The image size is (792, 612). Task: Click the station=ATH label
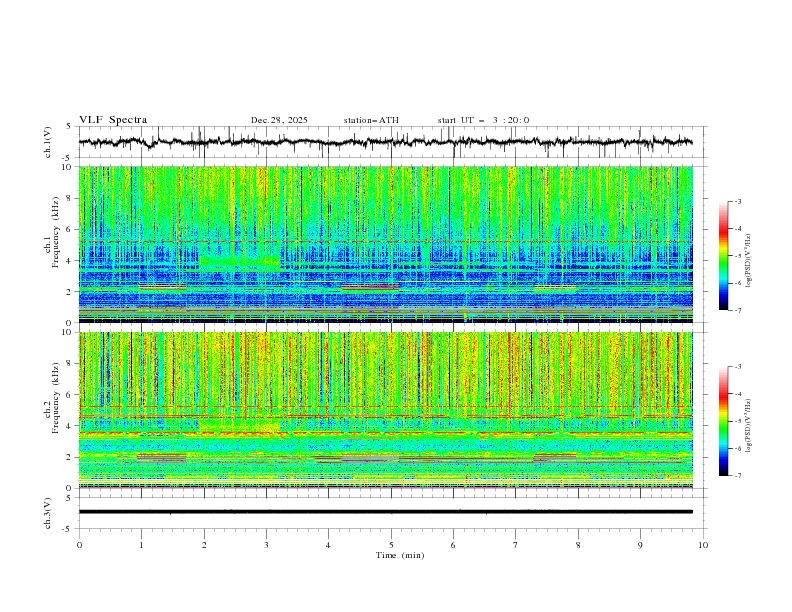pyautogui.click(x=371, y=120)
